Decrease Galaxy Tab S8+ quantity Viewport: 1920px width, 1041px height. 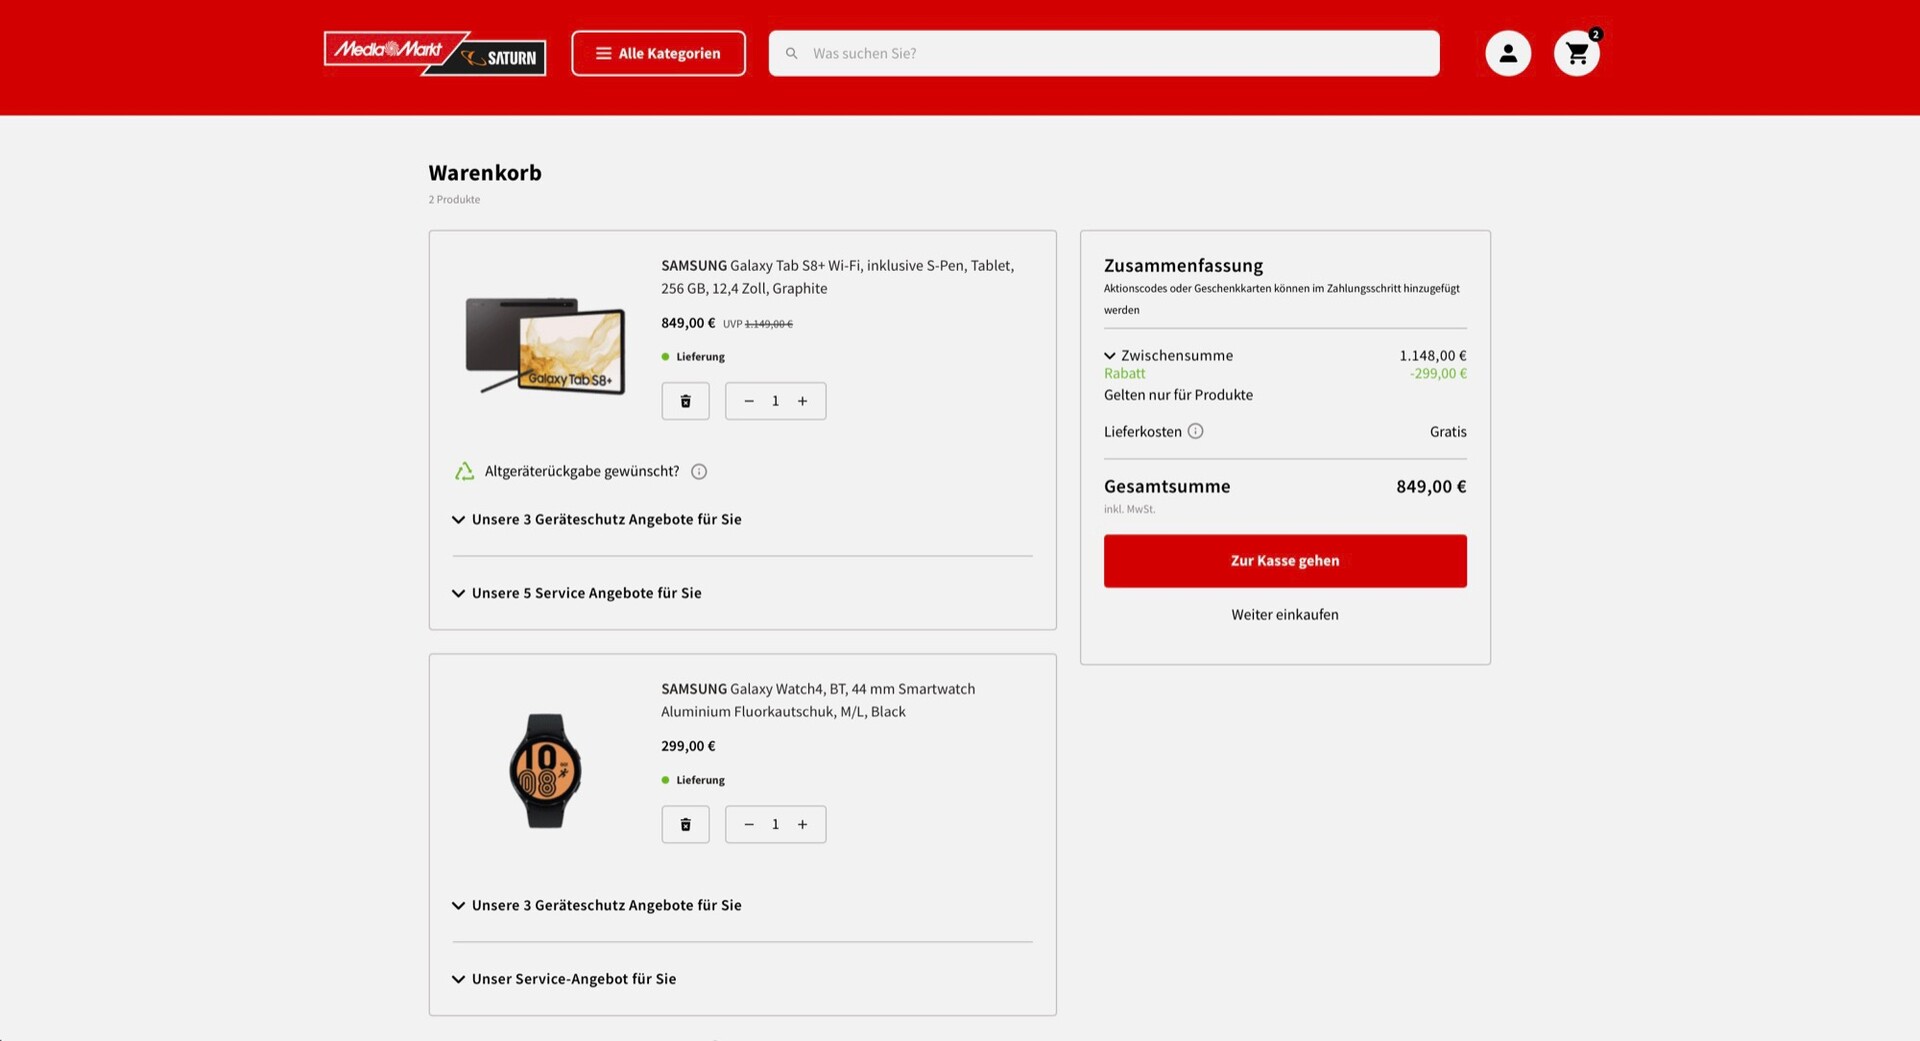749,401
